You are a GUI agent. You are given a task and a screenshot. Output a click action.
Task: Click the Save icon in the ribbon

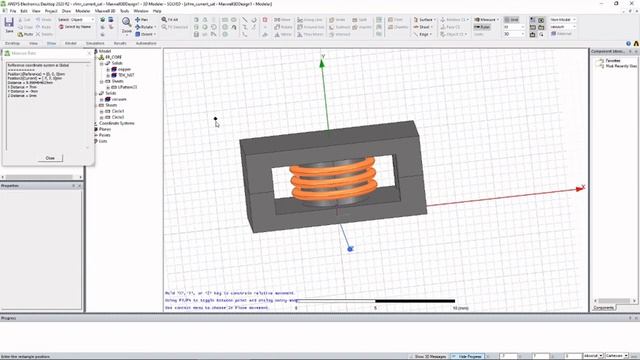(x=9, y=24)
